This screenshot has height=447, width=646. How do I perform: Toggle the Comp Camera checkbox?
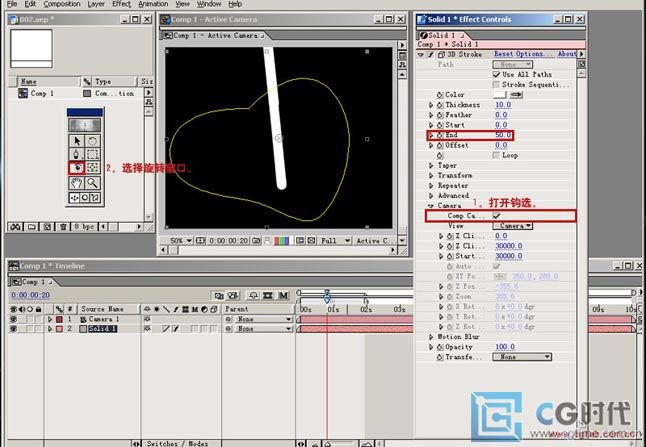[496, 215]
